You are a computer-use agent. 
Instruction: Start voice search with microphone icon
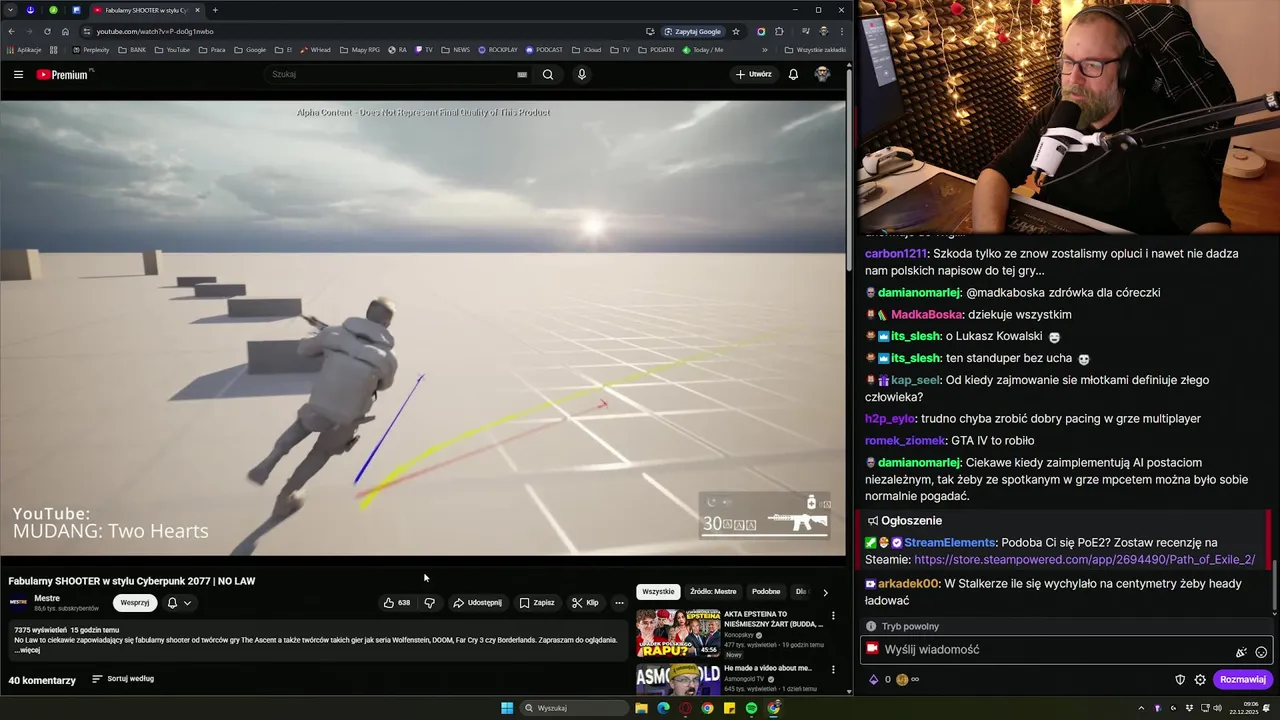pos(581,74)
